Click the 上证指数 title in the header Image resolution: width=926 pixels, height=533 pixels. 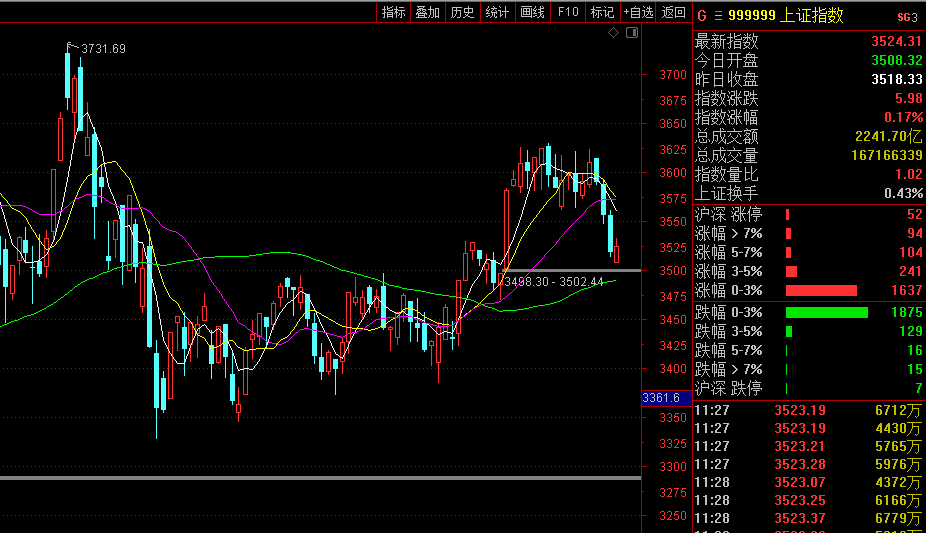pos(814,15)
